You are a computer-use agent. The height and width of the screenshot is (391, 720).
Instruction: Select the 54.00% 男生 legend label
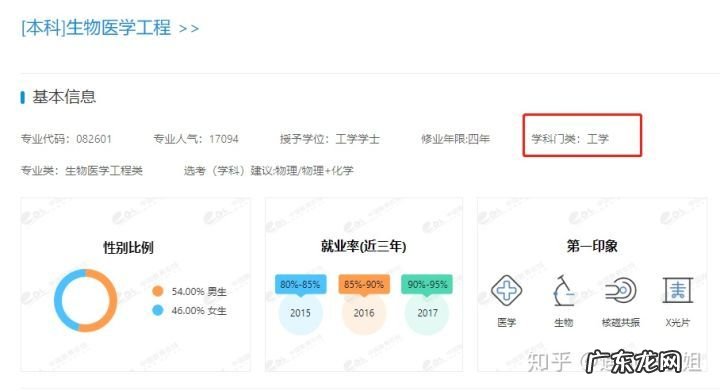tap(199, 291)
